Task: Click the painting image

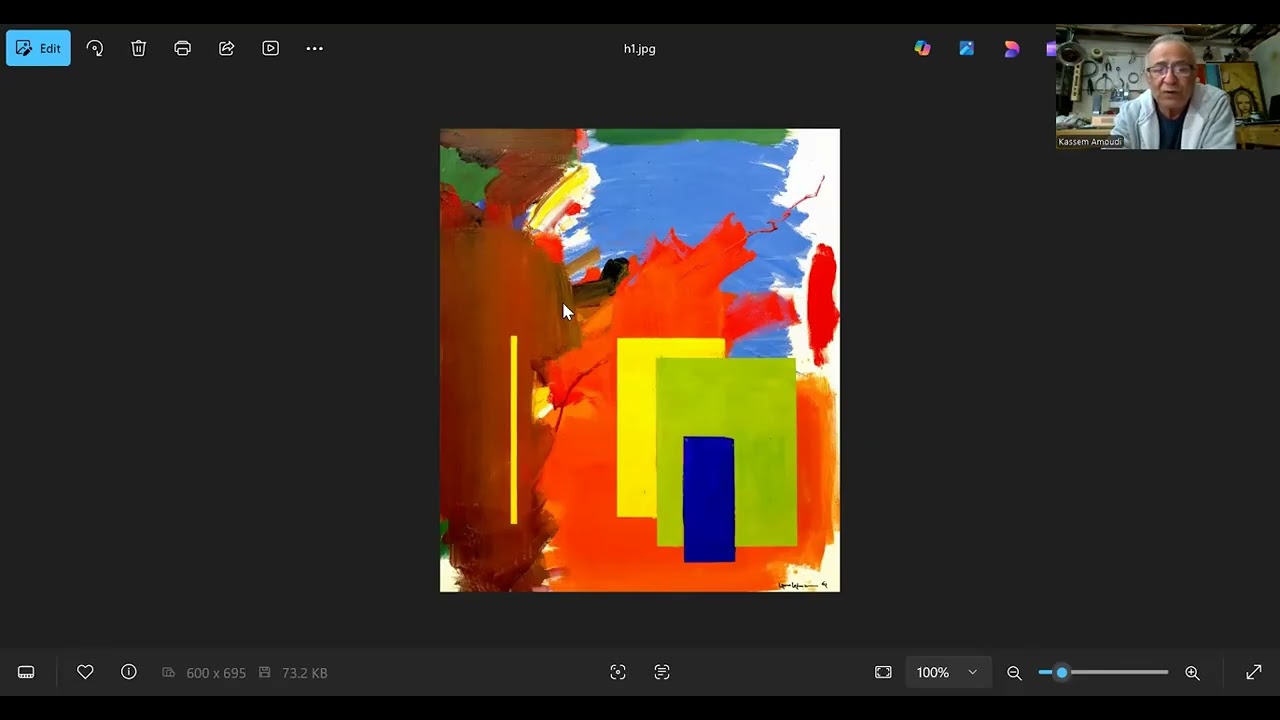Action: pos(640,360)
